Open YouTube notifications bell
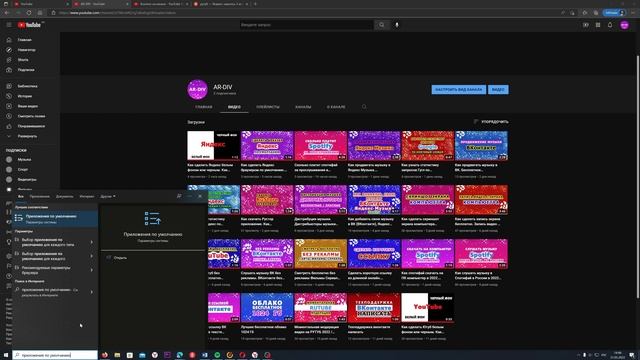 610,25
